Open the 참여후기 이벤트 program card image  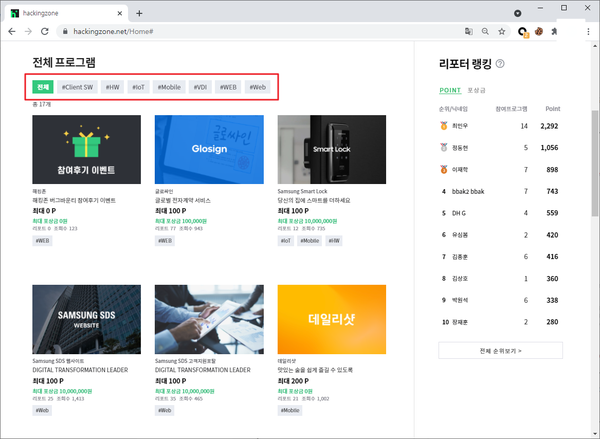(86, 149)
